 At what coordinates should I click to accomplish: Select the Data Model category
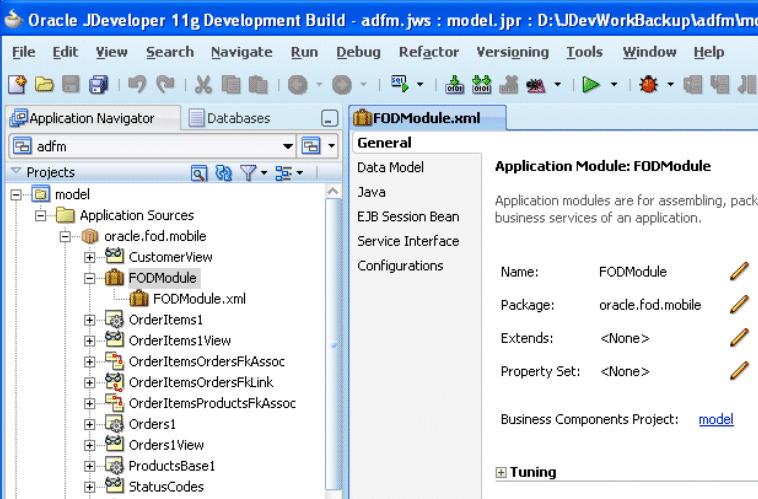pyautogui.click(x=391, y=167)
